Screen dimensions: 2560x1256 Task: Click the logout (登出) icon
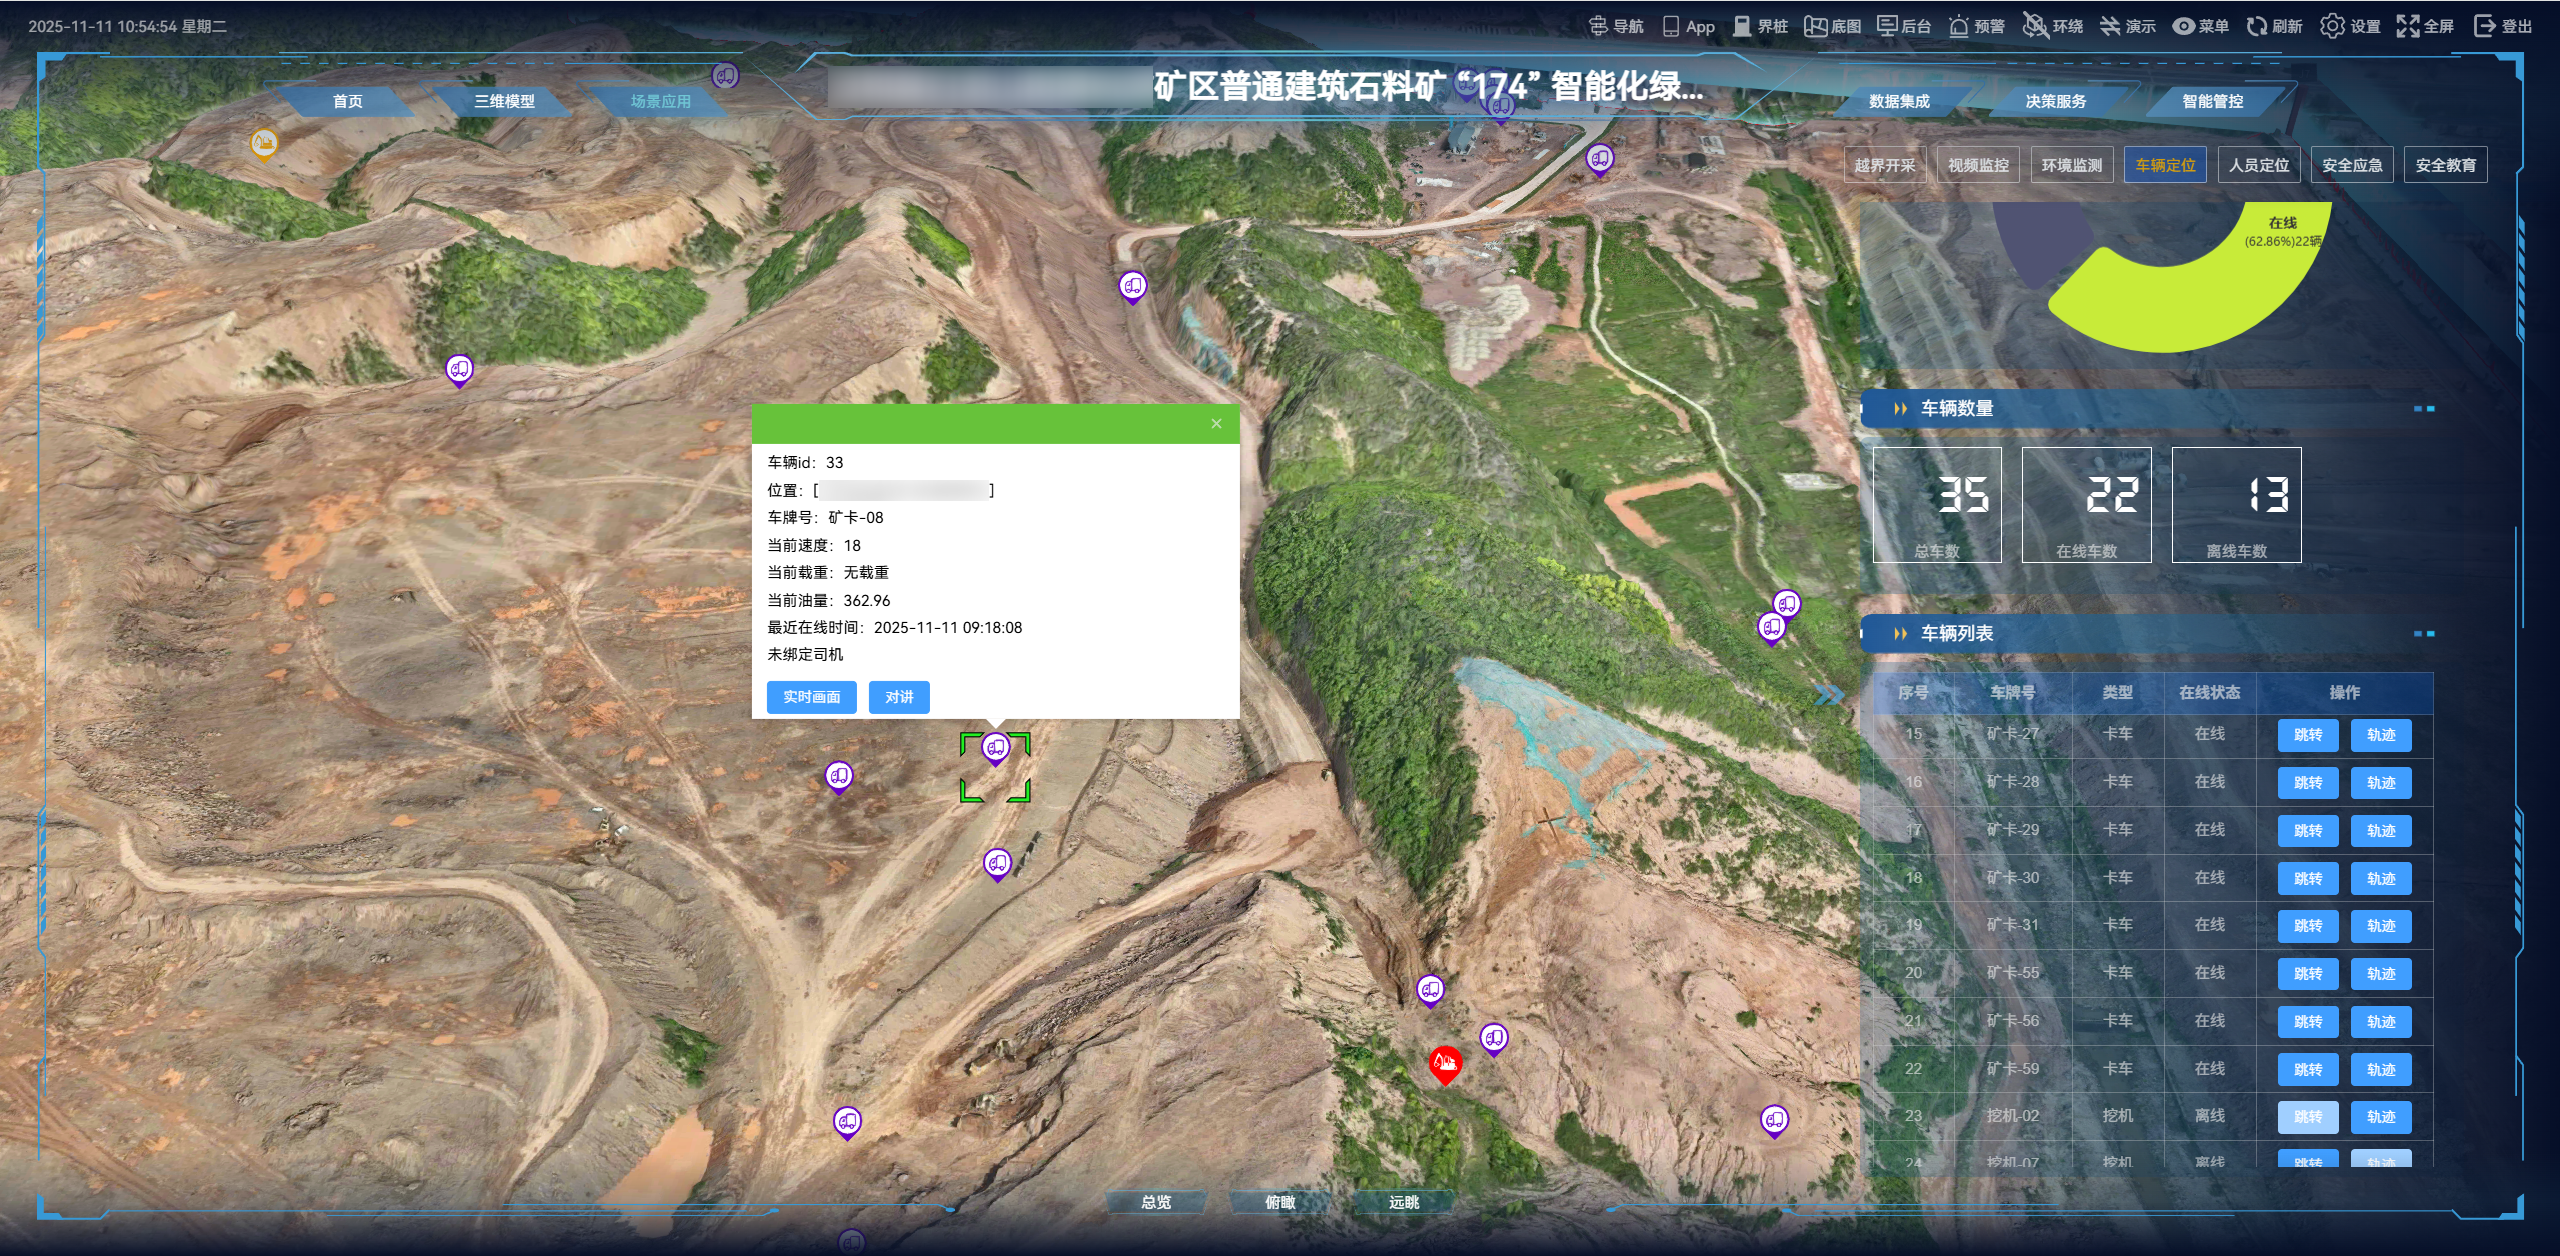[x=2485, y=26]
